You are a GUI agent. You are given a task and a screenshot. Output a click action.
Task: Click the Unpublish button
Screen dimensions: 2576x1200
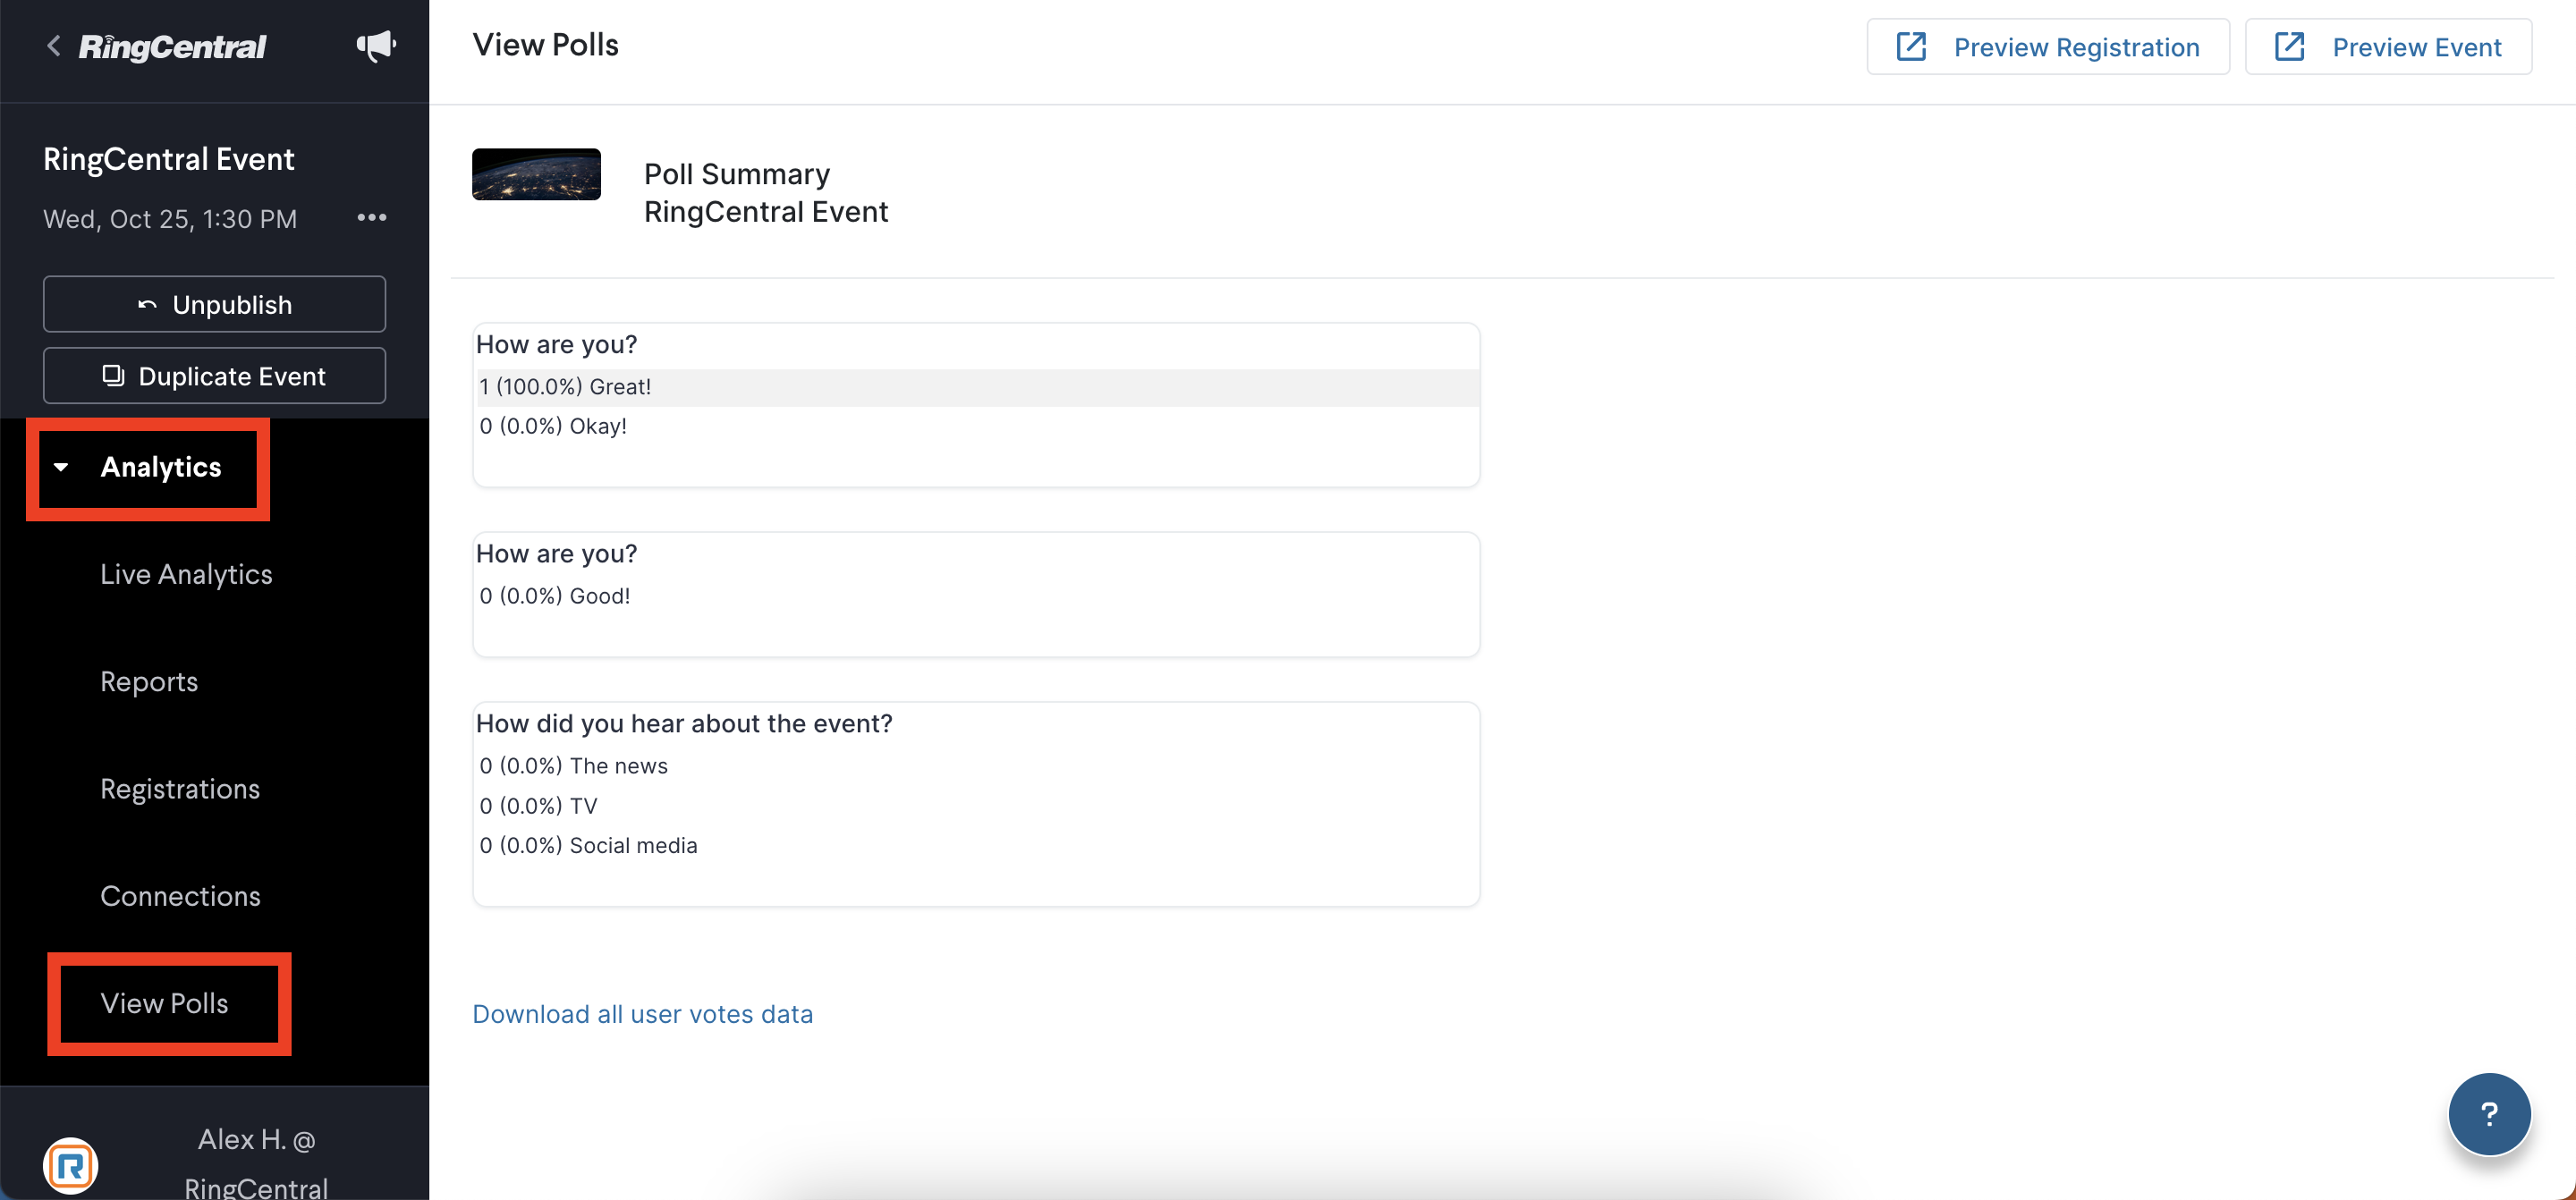(214, 304)
